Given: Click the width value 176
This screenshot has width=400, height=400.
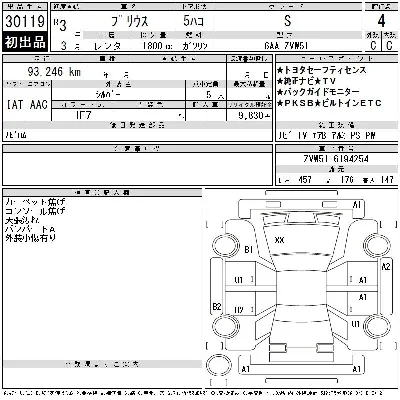Looking at the screenshot, I should point(347,180).
